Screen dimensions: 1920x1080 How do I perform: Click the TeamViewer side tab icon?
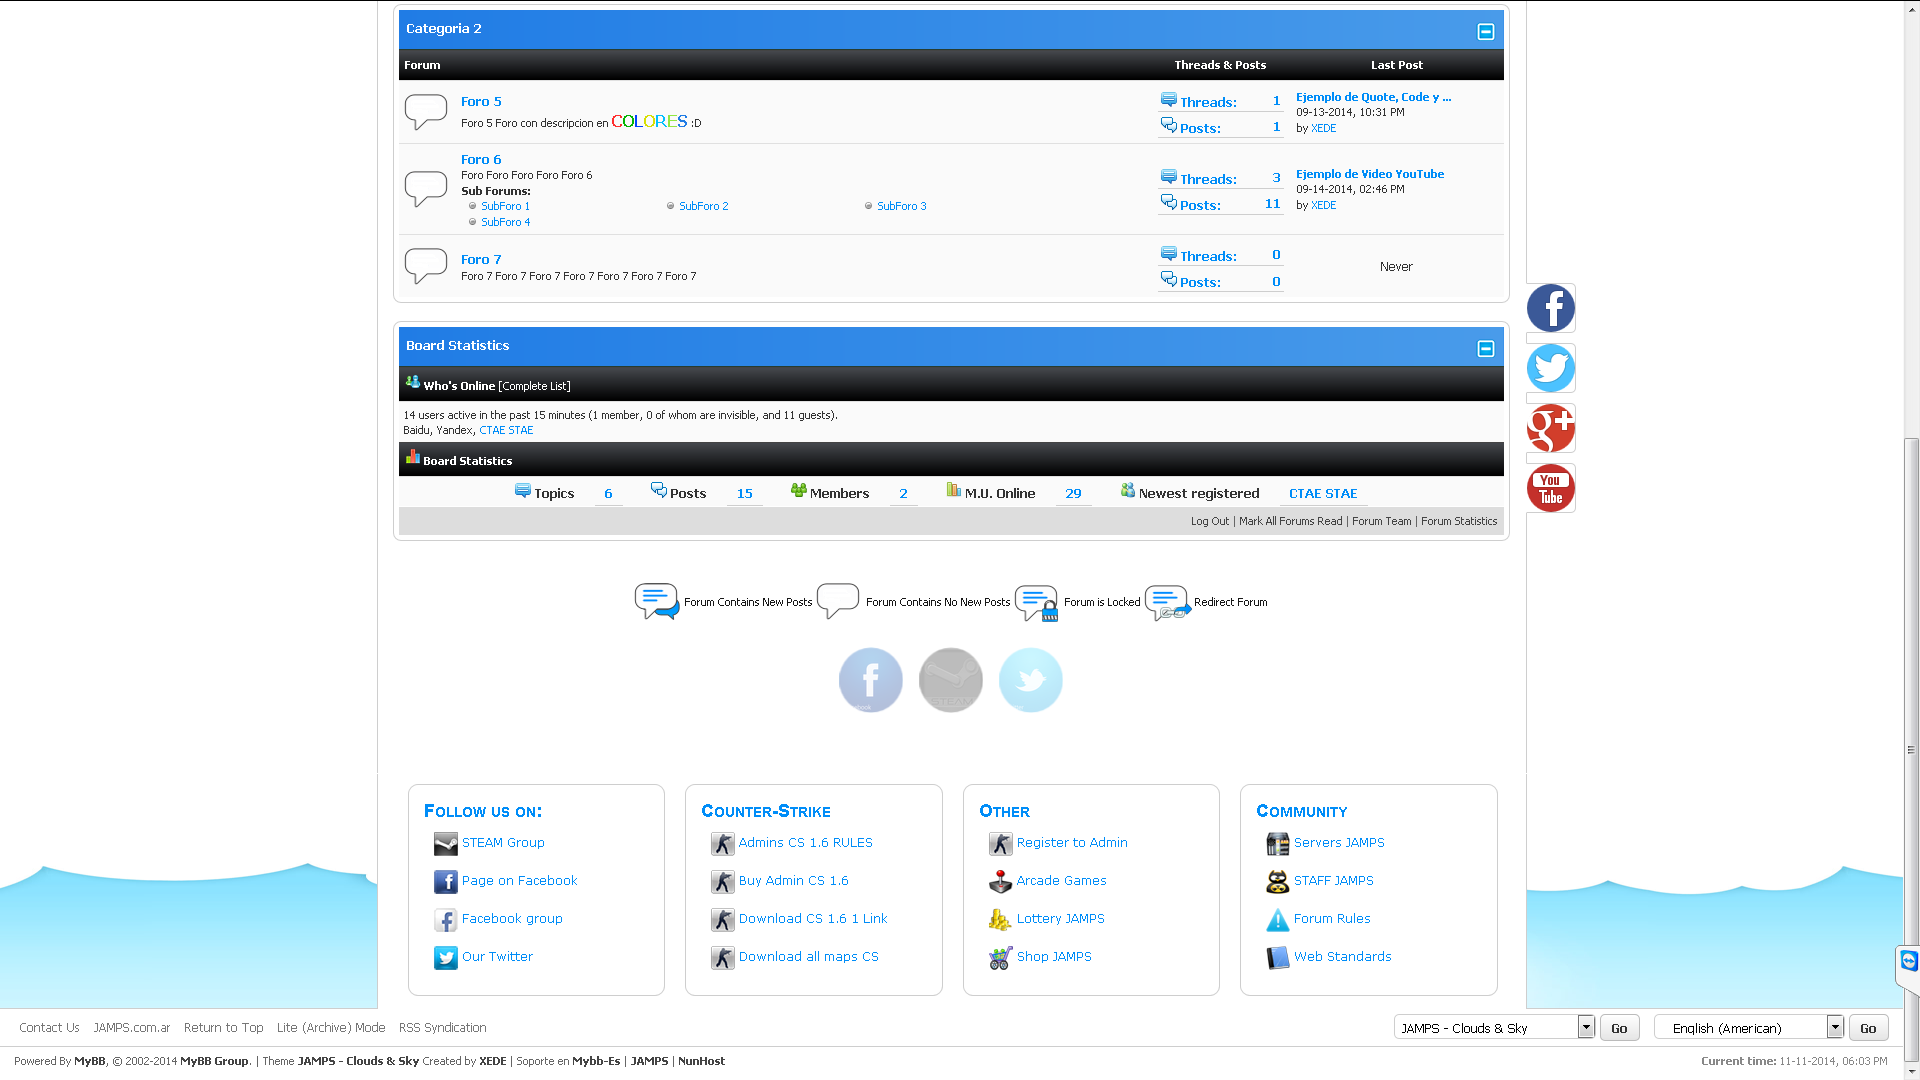[1909, 962]
